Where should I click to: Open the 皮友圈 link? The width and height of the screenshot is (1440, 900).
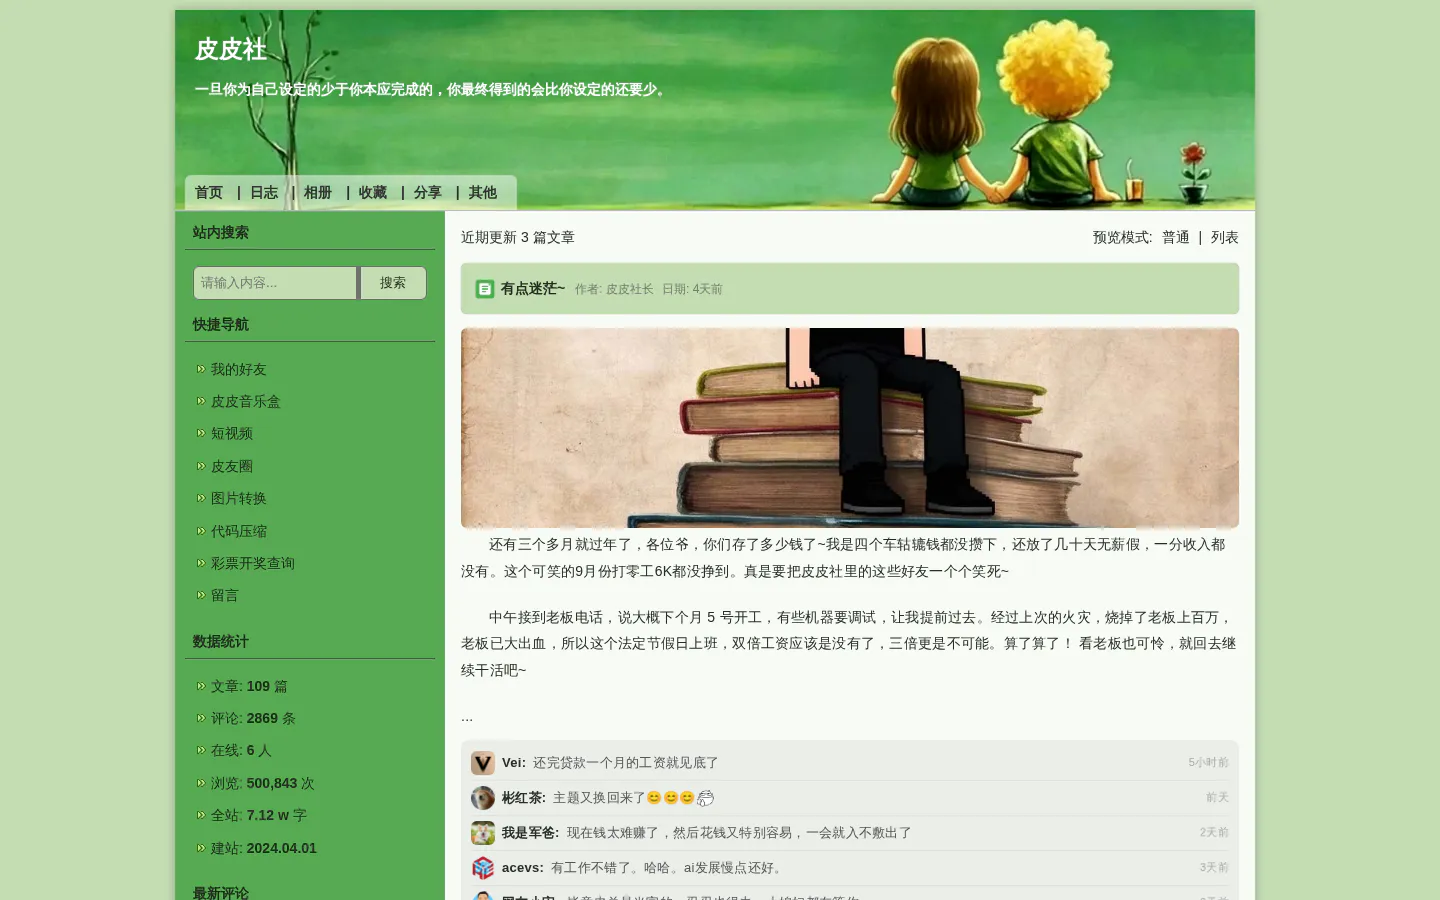(232, 467)
